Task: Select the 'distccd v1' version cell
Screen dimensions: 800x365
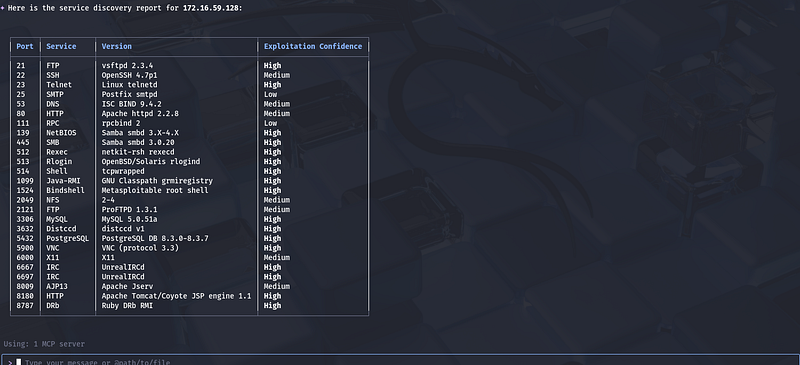Action: point(123,229)
